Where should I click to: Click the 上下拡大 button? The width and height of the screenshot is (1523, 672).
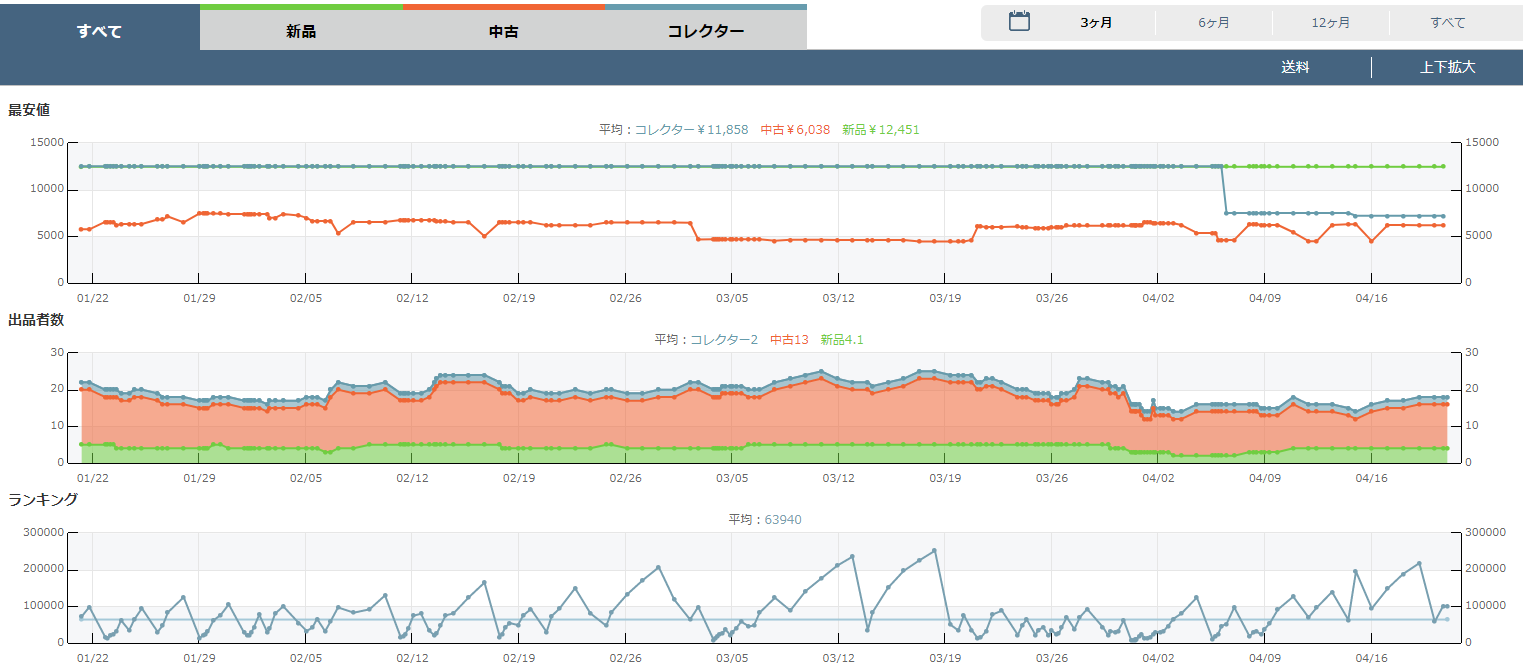tap(1447, 67)
